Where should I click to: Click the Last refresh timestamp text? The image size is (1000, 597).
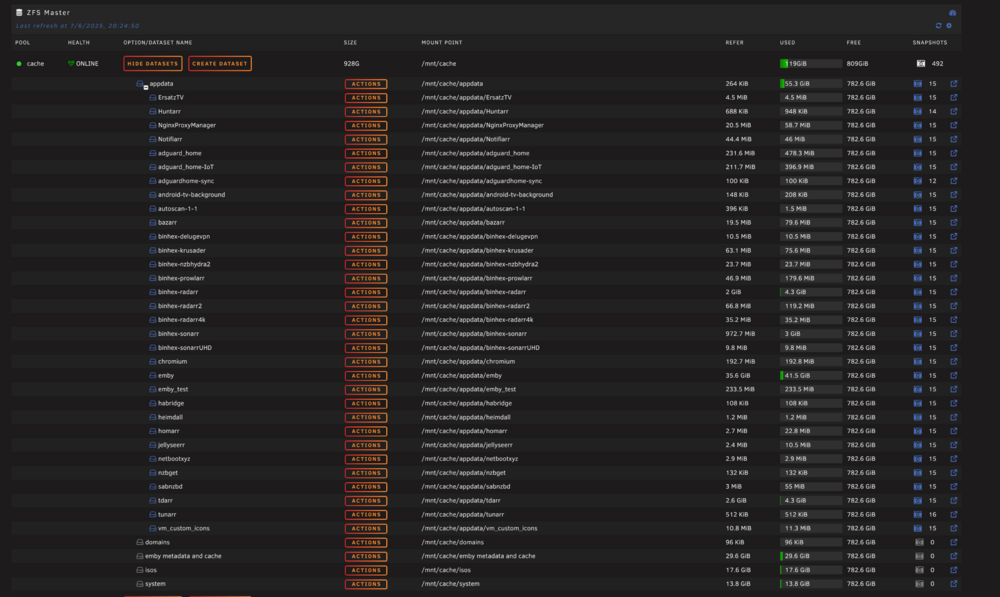77,26
